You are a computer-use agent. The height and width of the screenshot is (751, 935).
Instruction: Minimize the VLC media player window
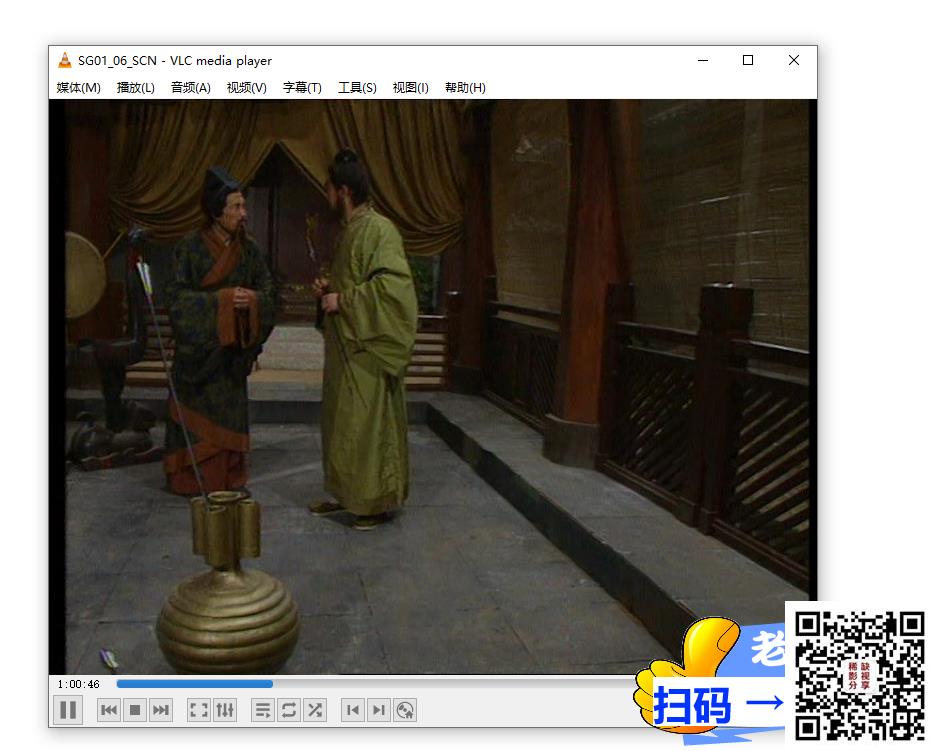703,60
